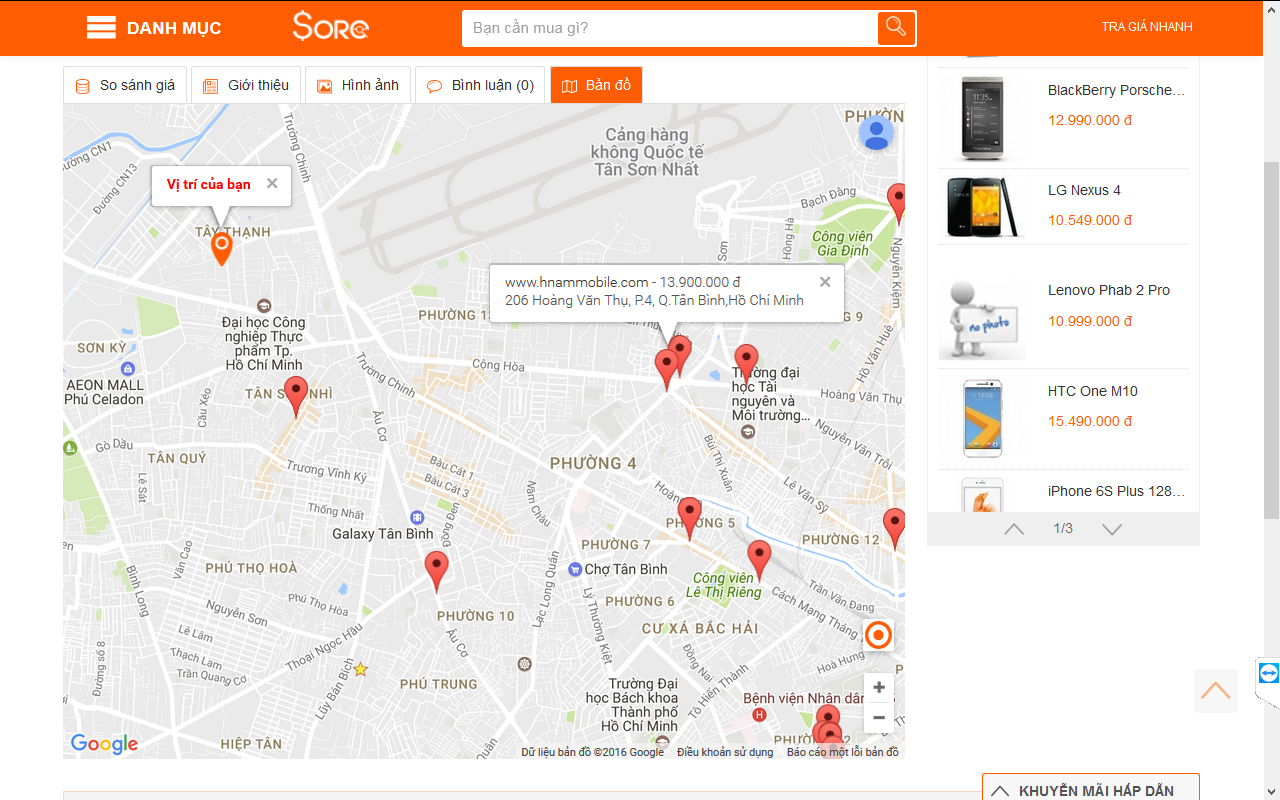This screenshot has height=800, width=1280.
Task: Click 10.549.000 đ price text
Action: (x=1090, y=220)
